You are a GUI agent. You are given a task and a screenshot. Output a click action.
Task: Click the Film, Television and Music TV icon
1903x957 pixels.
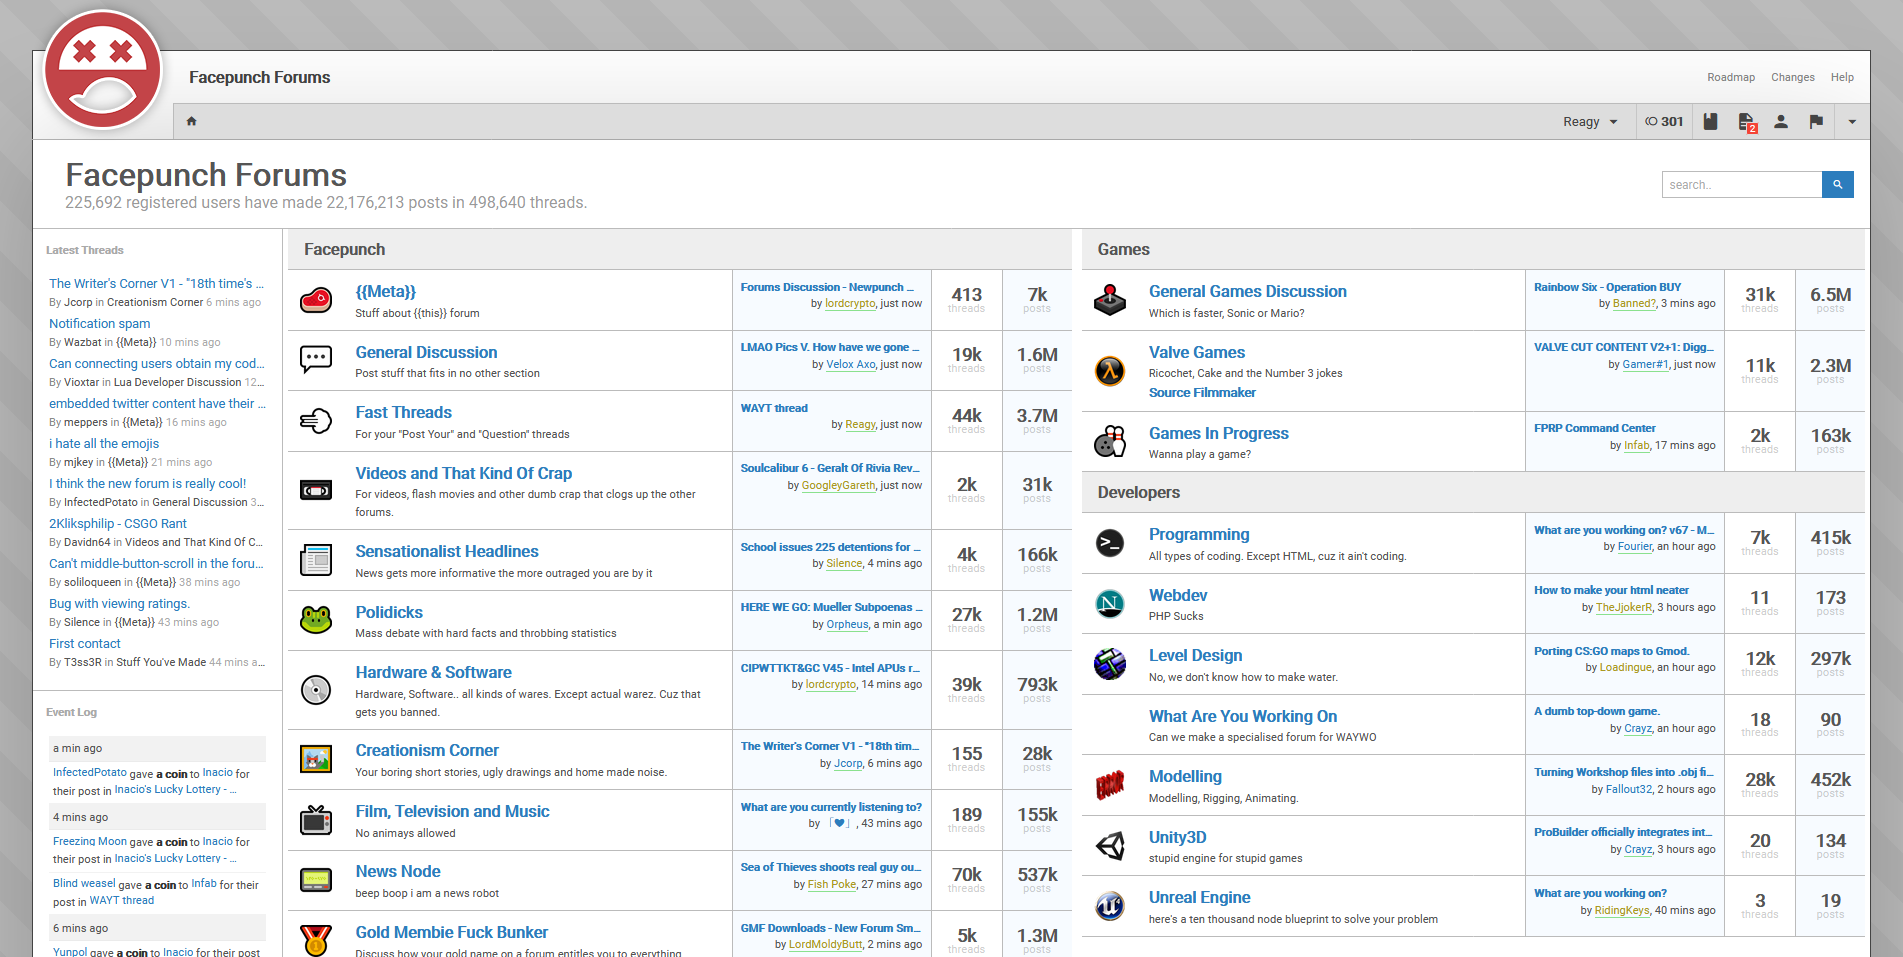(316, 820)
